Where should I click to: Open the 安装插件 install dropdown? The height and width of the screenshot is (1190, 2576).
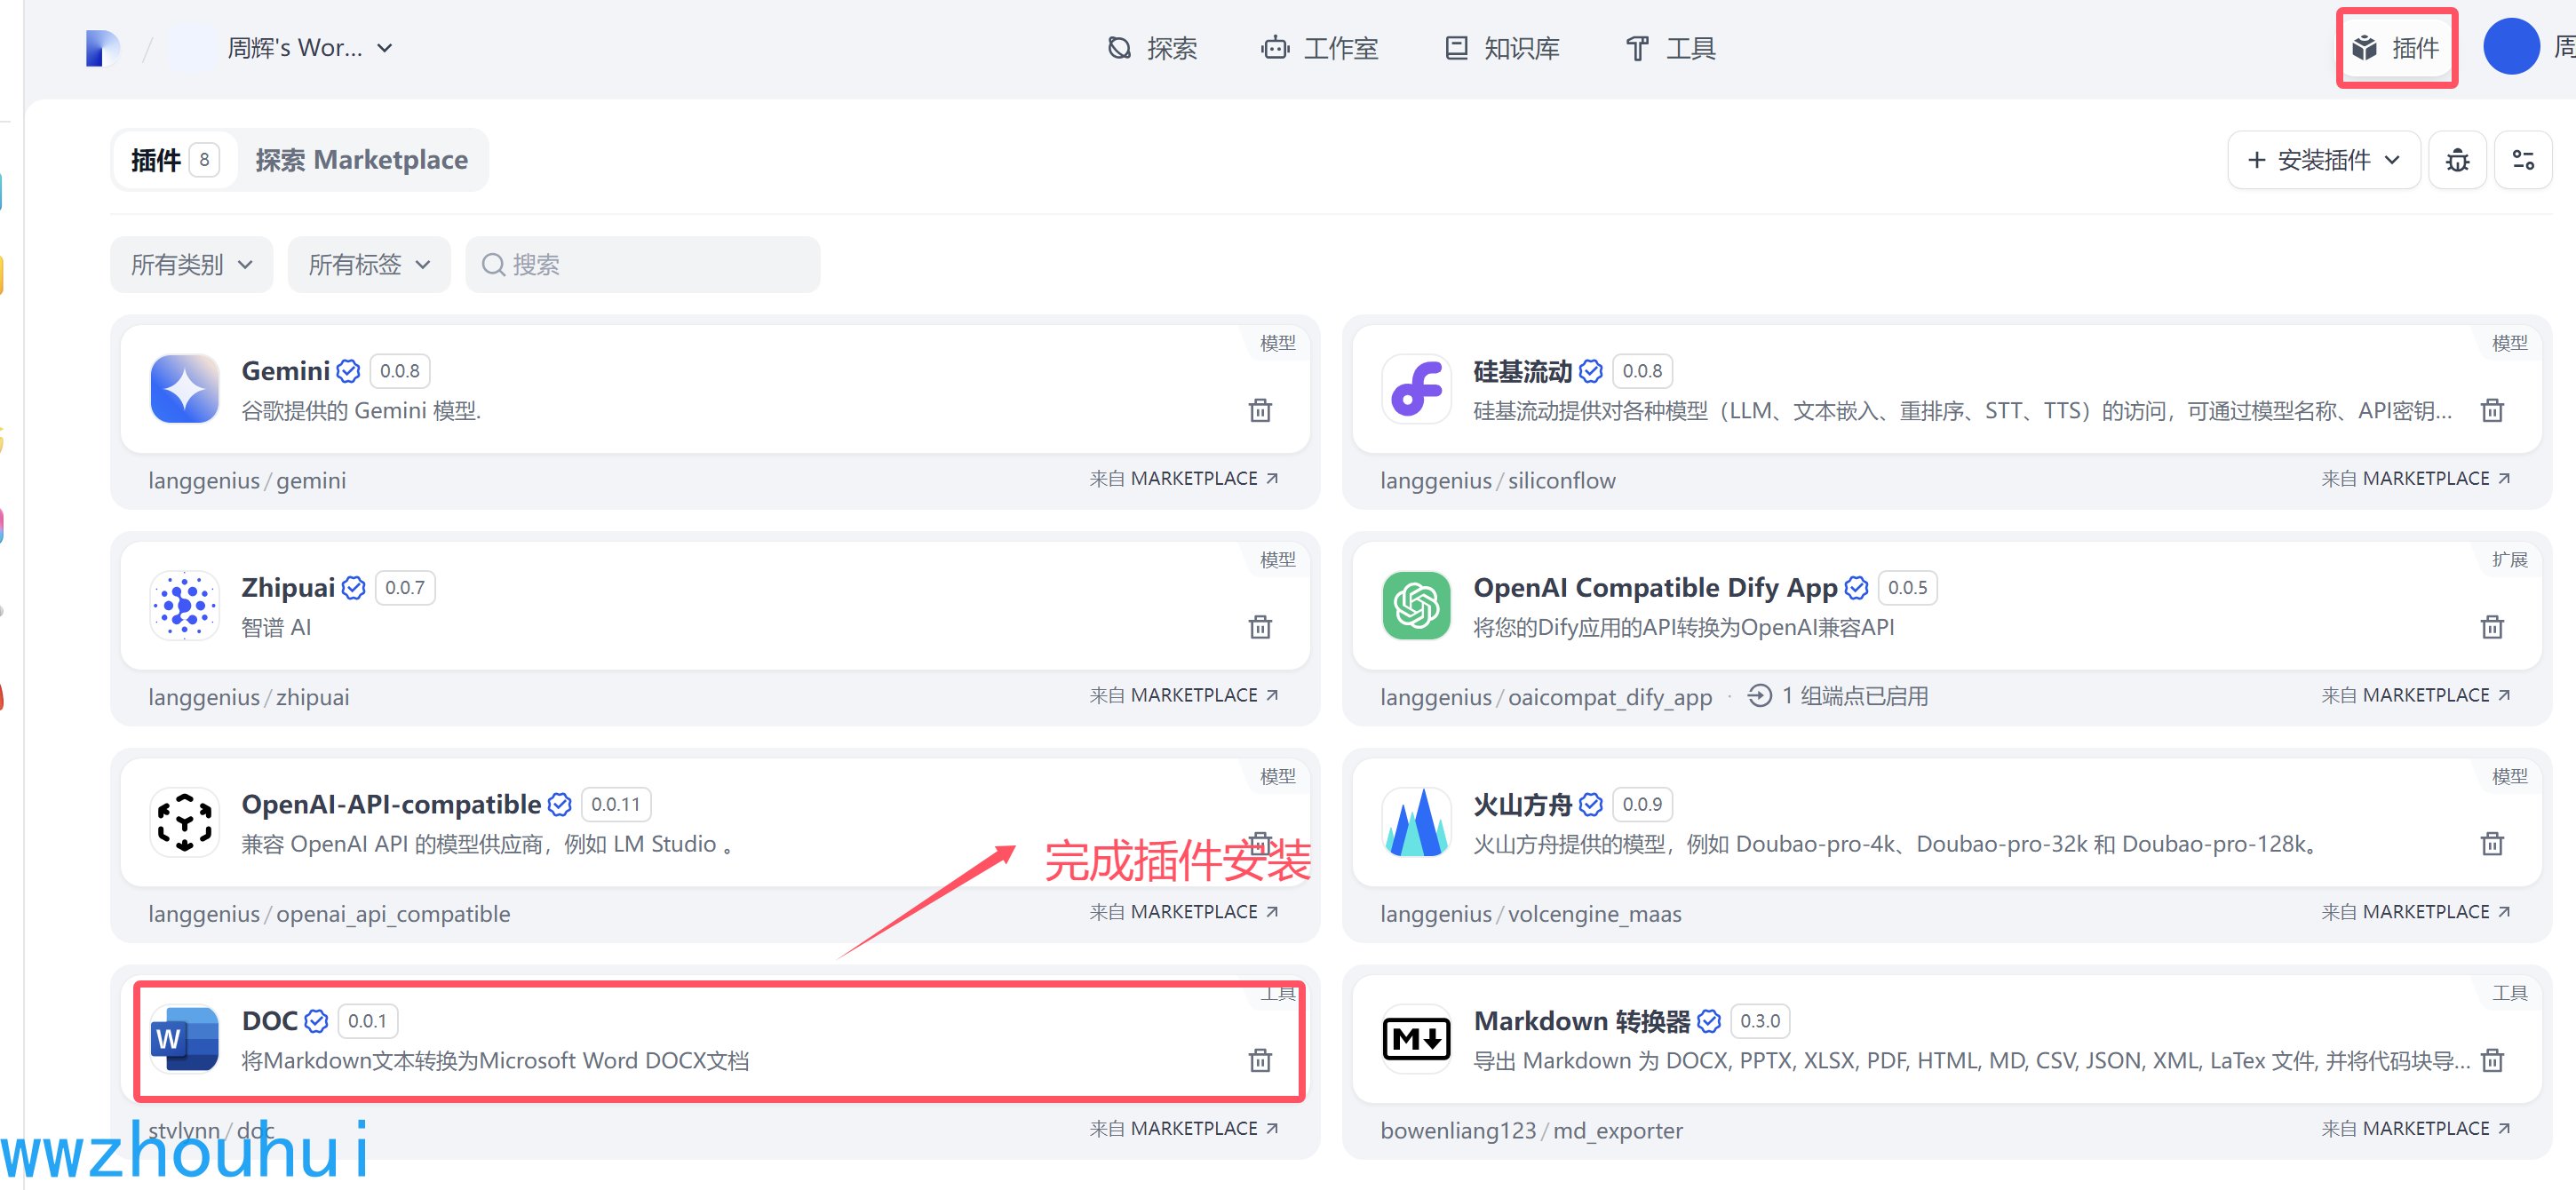tap(2322, 160)
